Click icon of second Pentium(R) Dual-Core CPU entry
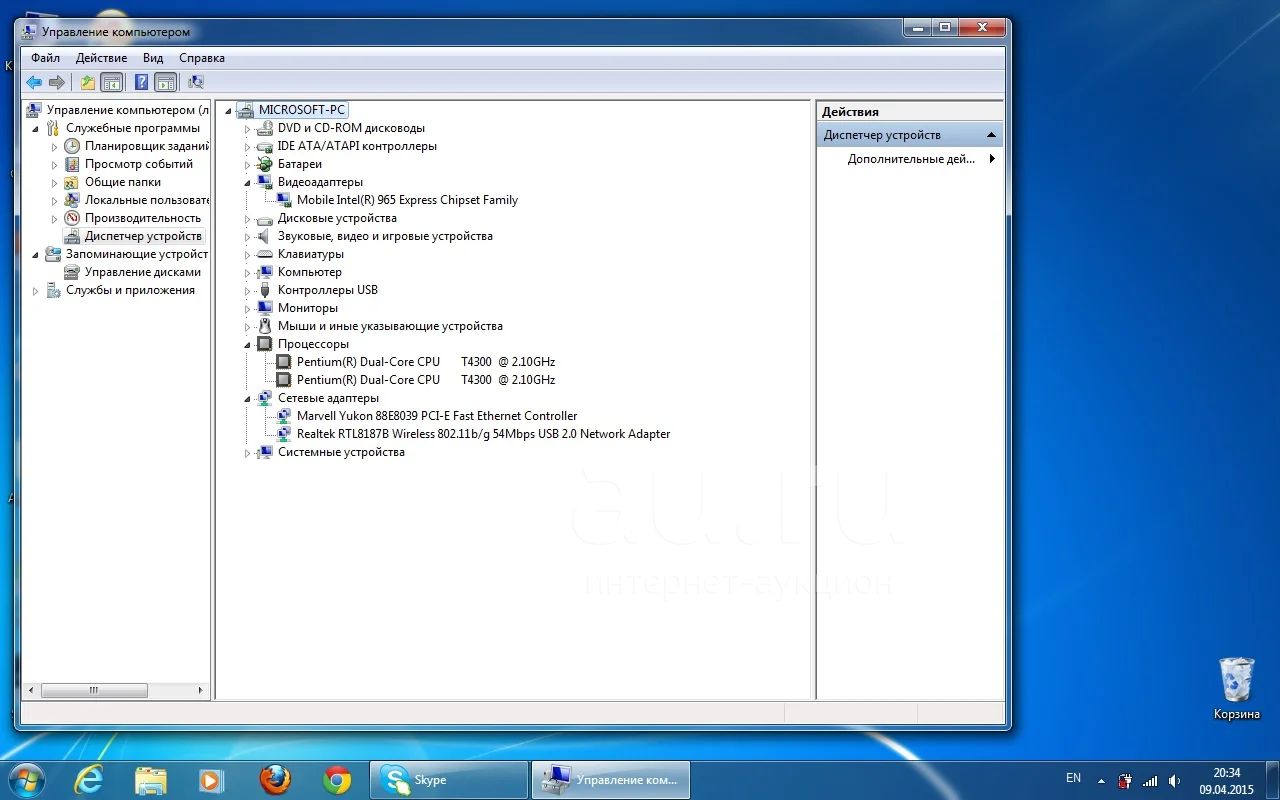1280x800 pixels. click(x=284, y=380)
